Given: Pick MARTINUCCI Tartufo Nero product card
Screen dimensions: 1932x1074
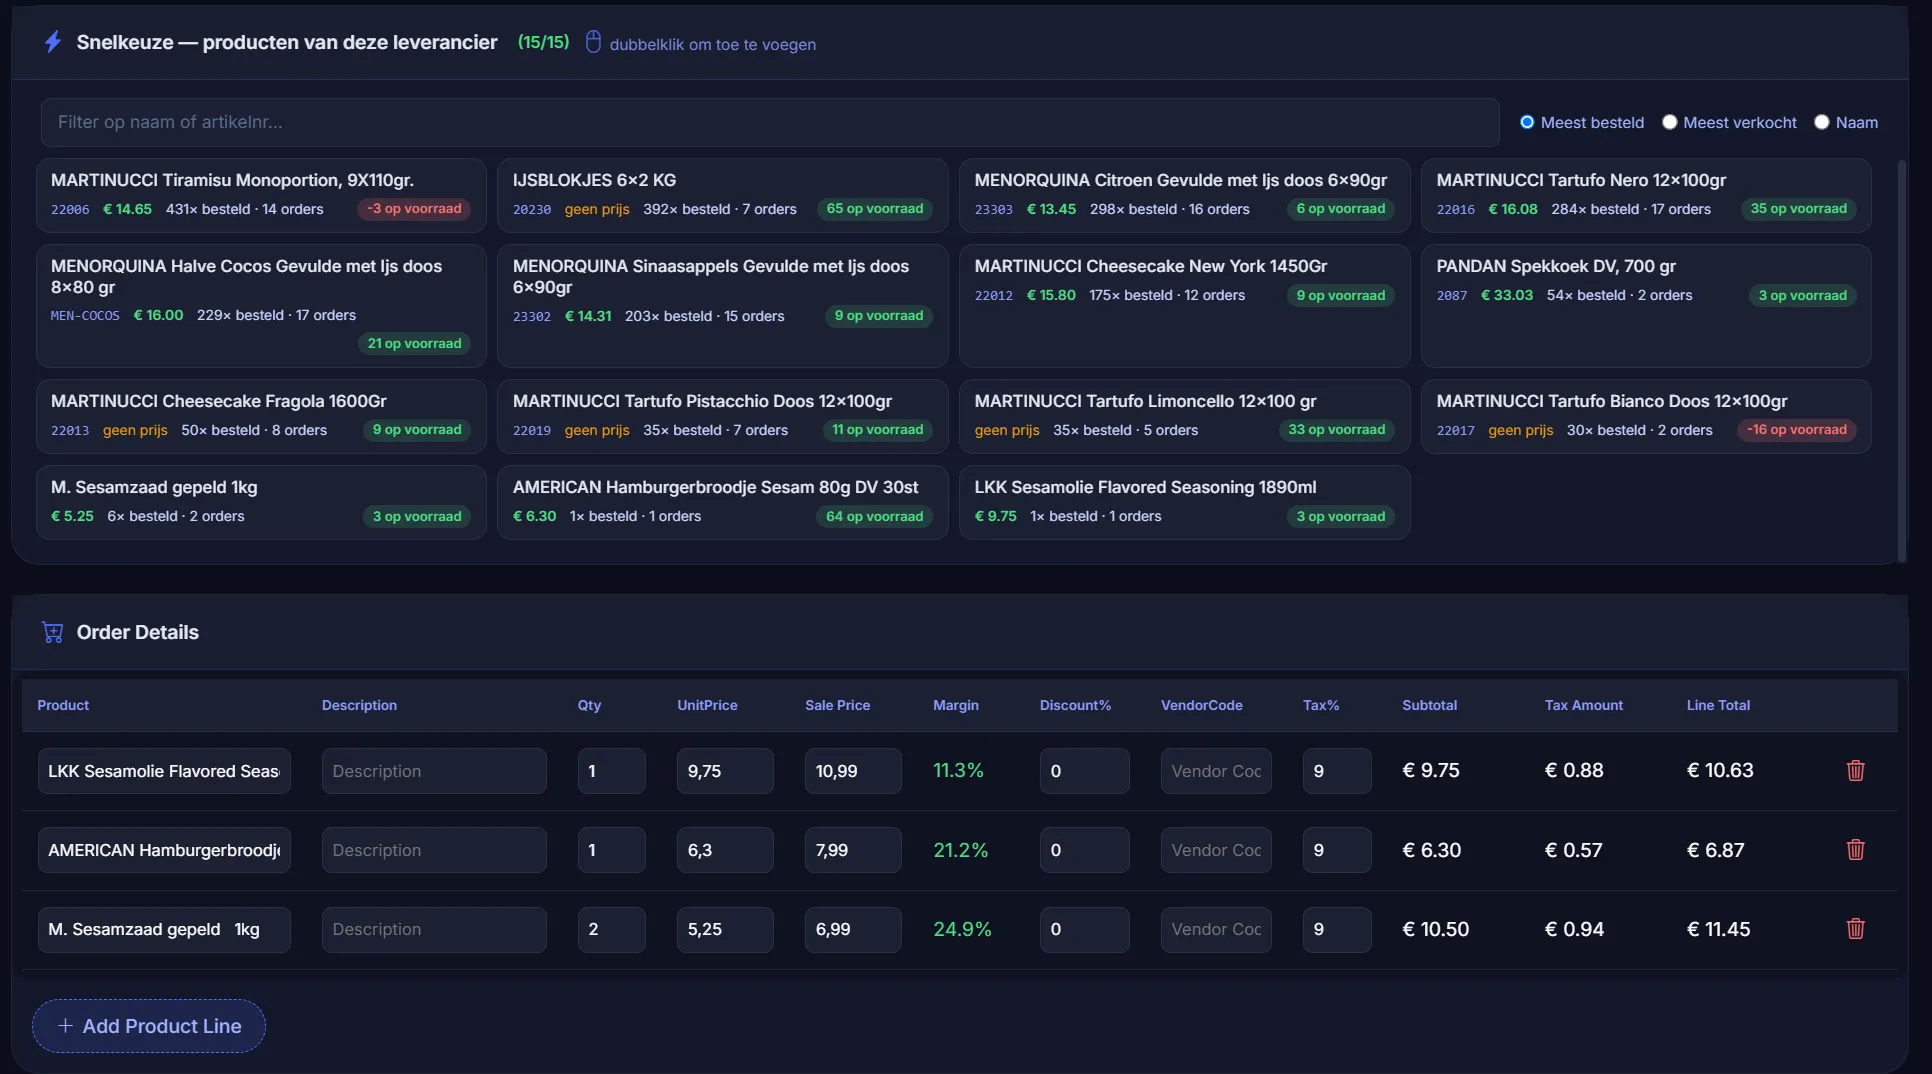Looking at the screenshot, I should tap(1646, 195).
